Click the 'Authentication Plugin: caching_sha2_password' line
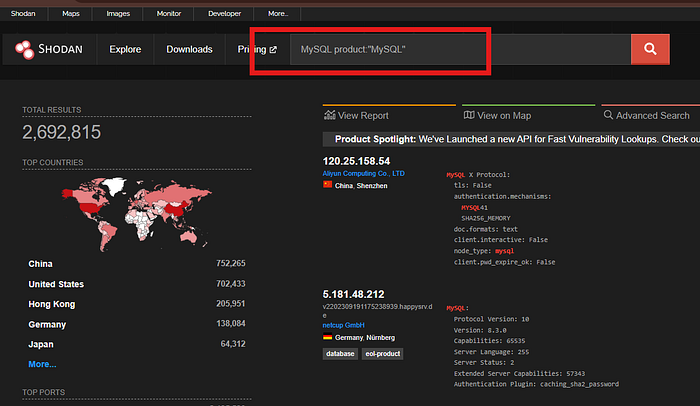 (536, 384)
